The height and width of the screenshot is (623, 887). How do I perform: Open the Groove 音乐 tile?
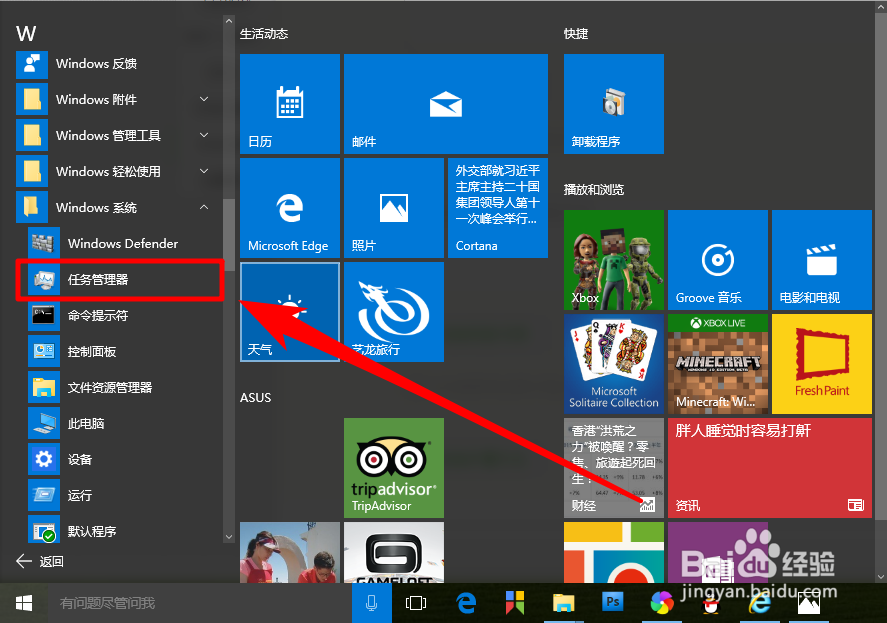click(717, 259)
